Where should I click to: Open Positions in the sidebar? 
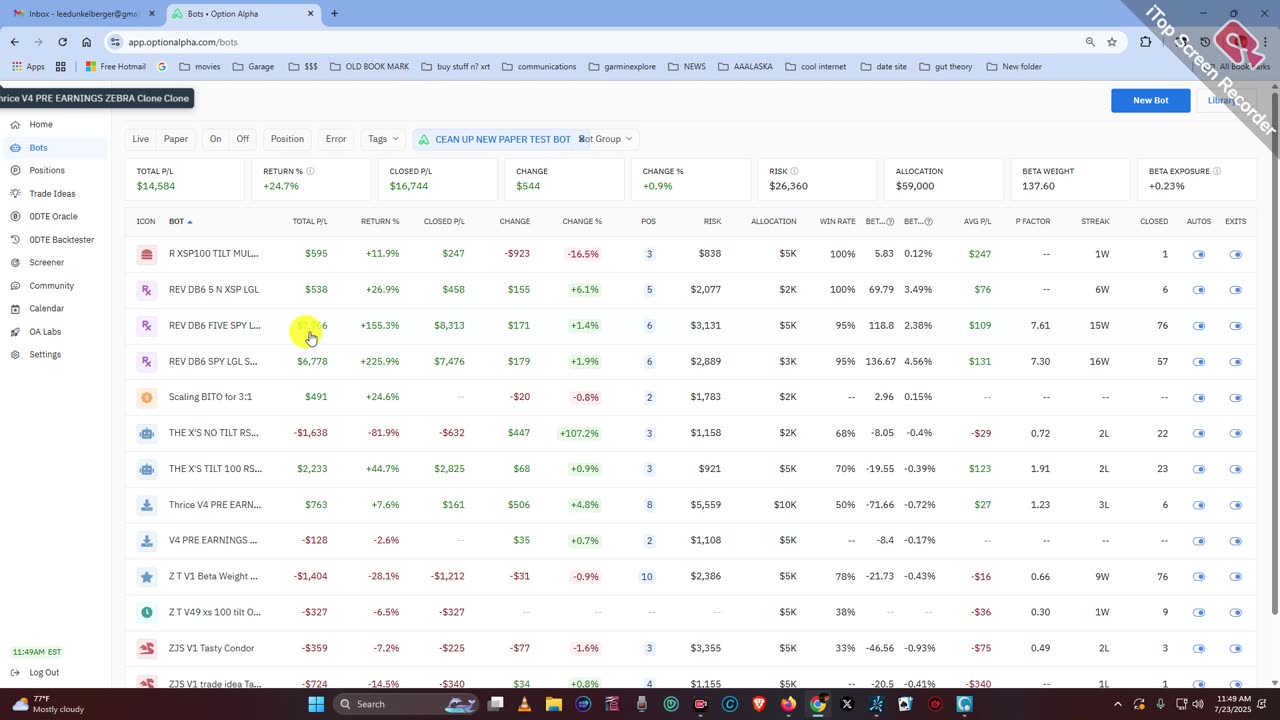[46, 170]
